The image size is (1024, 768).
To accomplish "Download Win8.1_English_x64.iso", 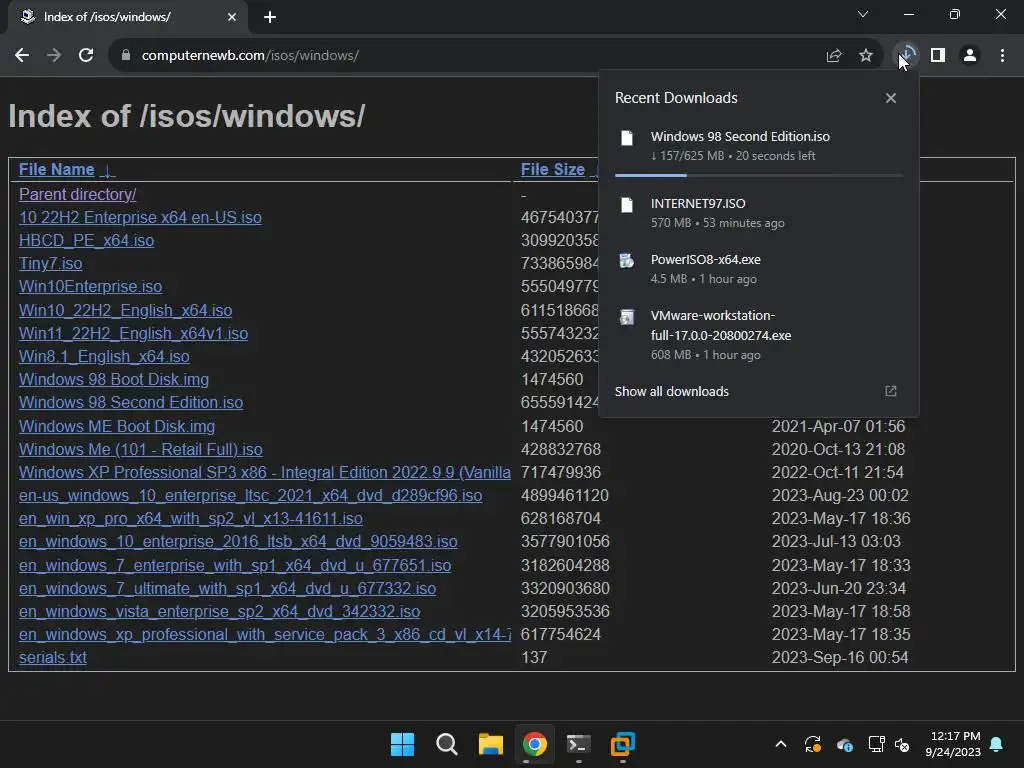I will [x=104, y=357].
